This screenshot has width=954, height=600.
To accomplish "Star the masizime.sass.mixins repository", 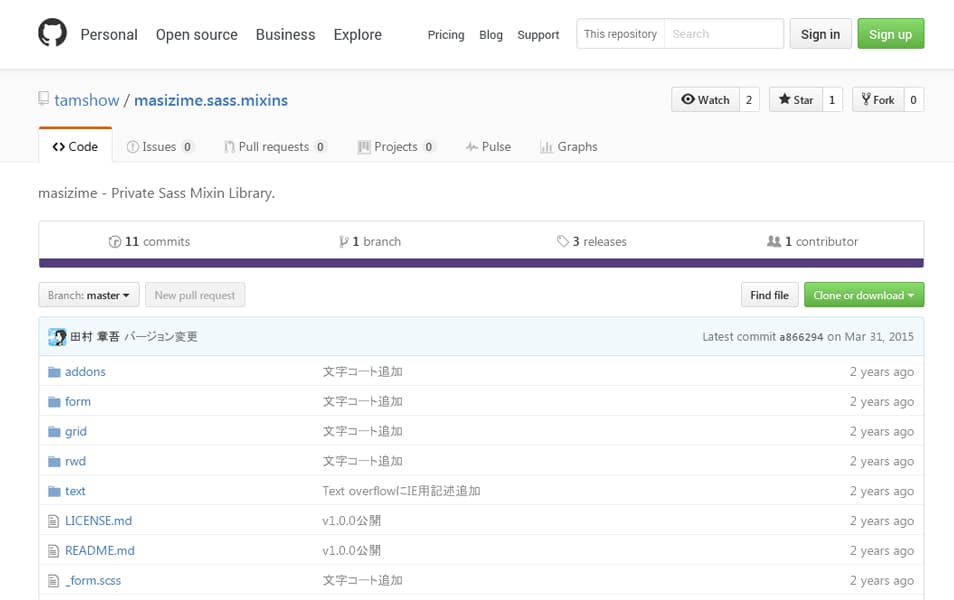I will coord(796,100).
